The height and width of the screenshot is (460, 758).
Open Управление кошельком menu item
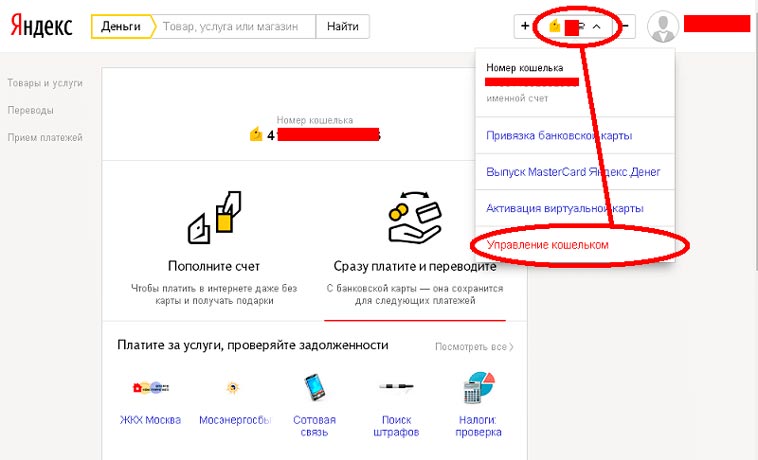click(x=547, y=245)
